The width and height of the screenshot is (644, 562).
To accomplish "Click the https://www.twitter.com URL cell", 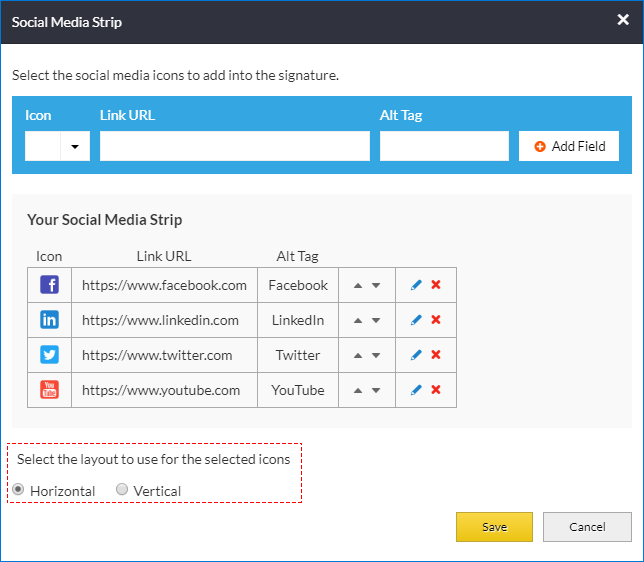I will [164, 355].
